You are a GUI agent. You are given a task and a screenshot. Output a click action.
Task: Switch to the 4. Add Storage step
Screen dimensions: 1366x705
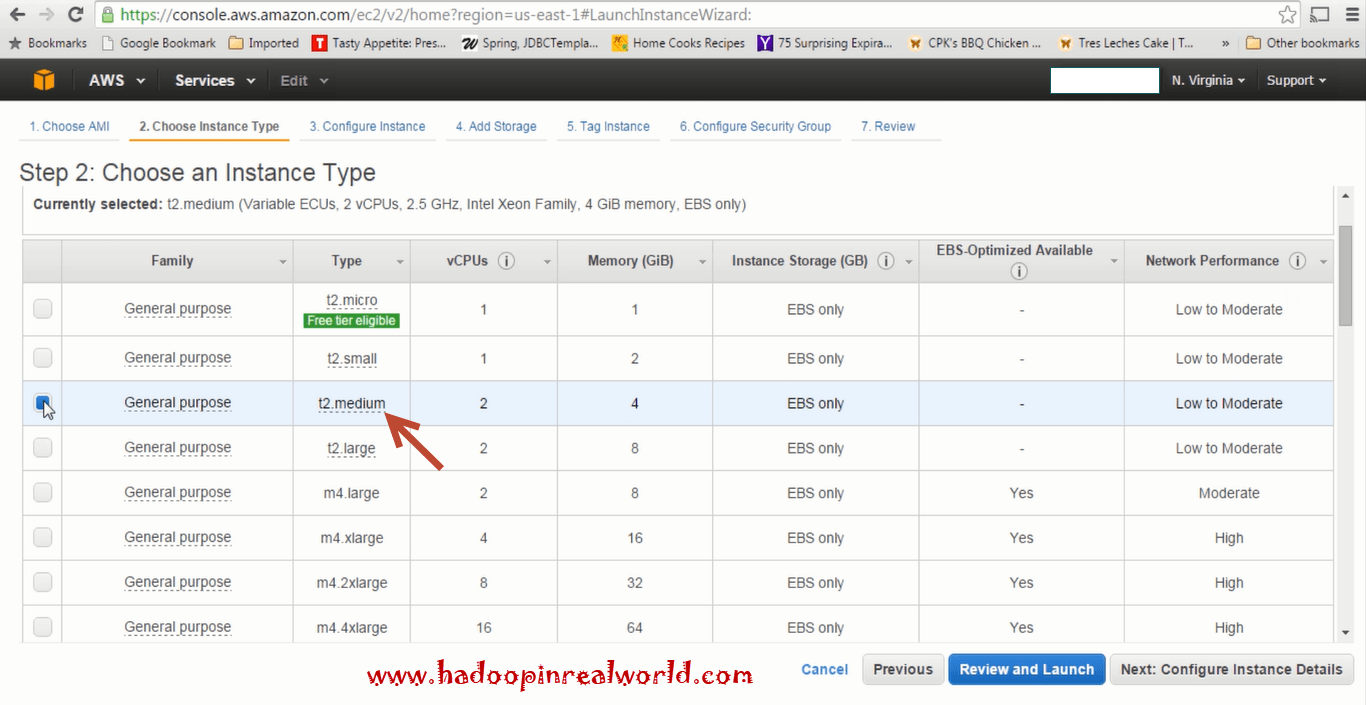(496, 126)
